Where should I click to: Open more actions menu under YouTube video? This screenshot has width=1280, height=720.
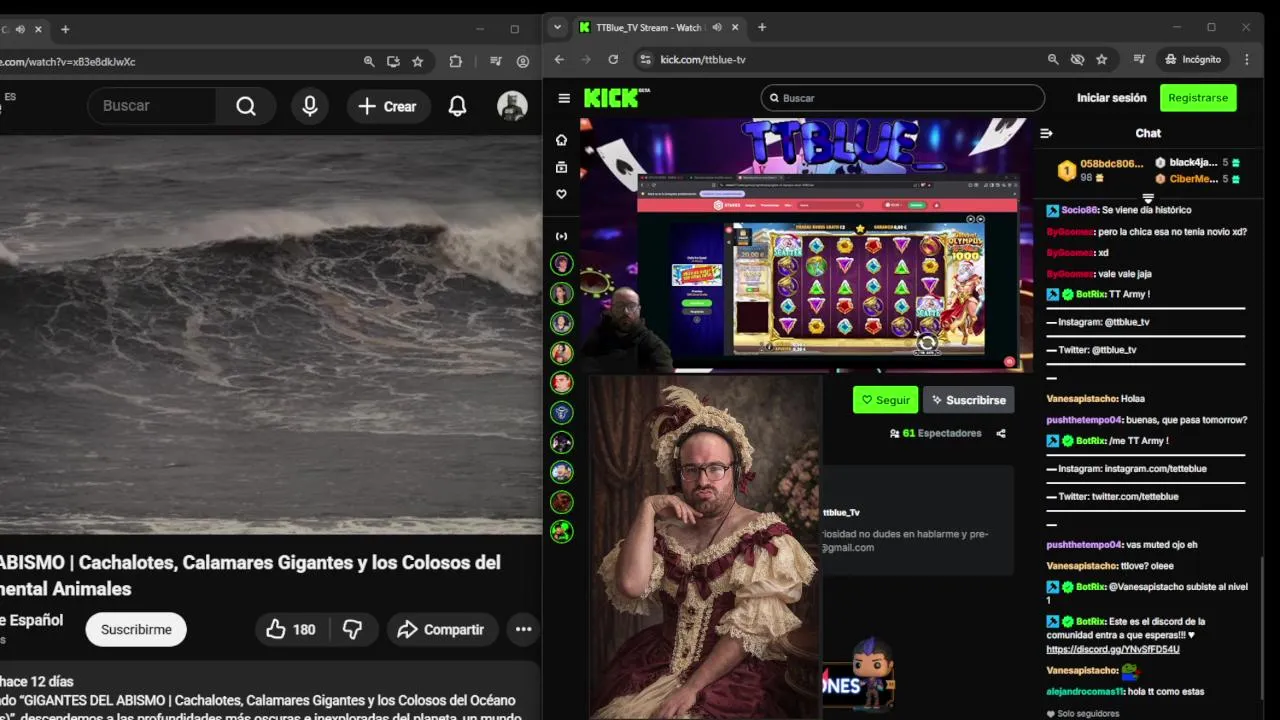[x=523, y=629]
